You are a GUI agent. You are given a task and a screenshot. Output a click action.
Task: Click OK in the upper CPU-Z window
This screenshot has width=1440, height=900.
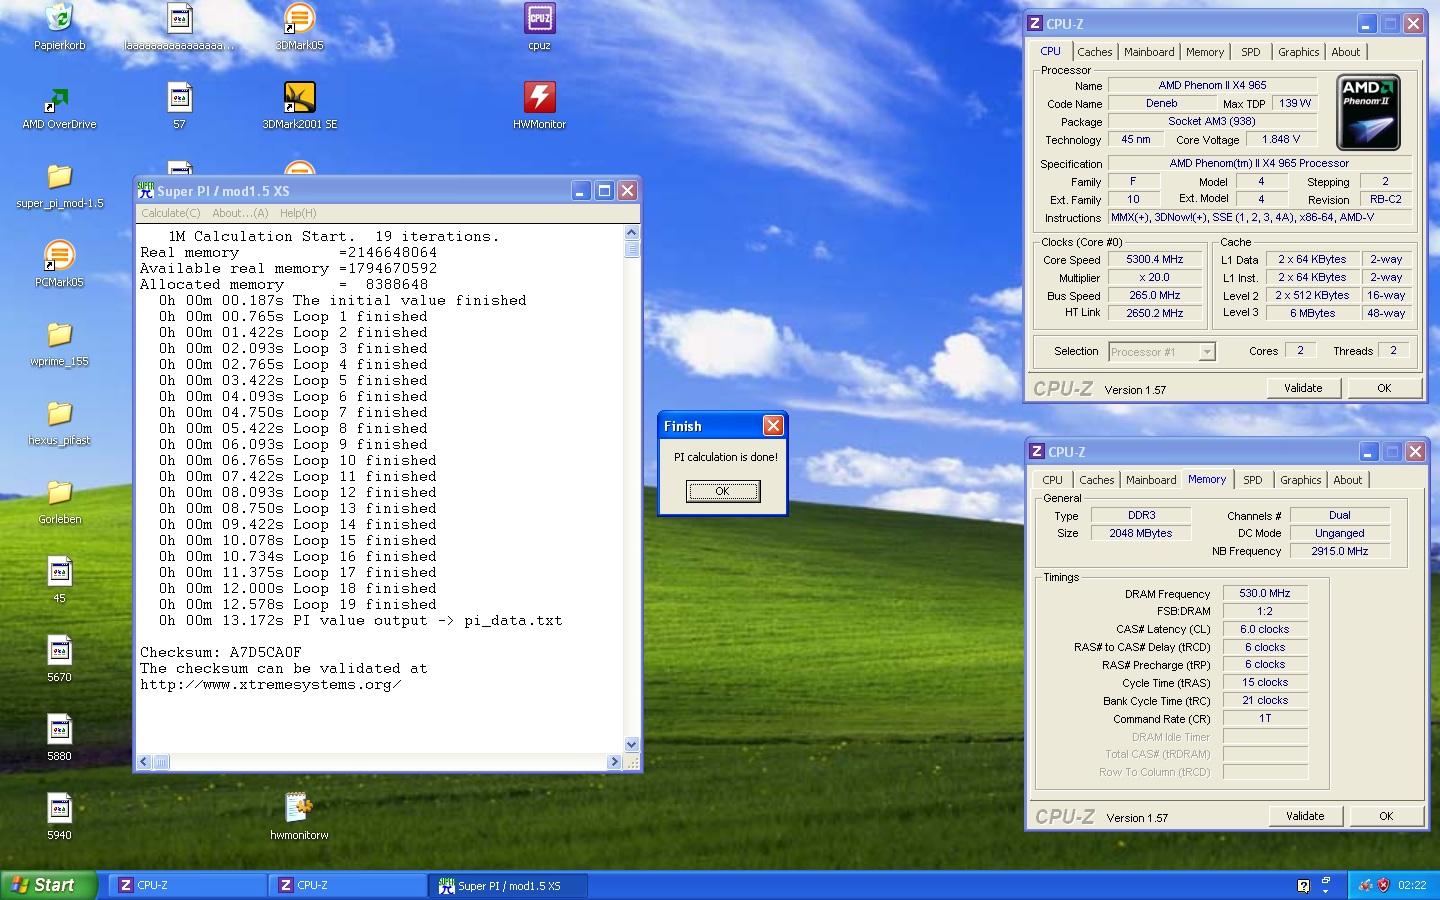(1384, 388)
